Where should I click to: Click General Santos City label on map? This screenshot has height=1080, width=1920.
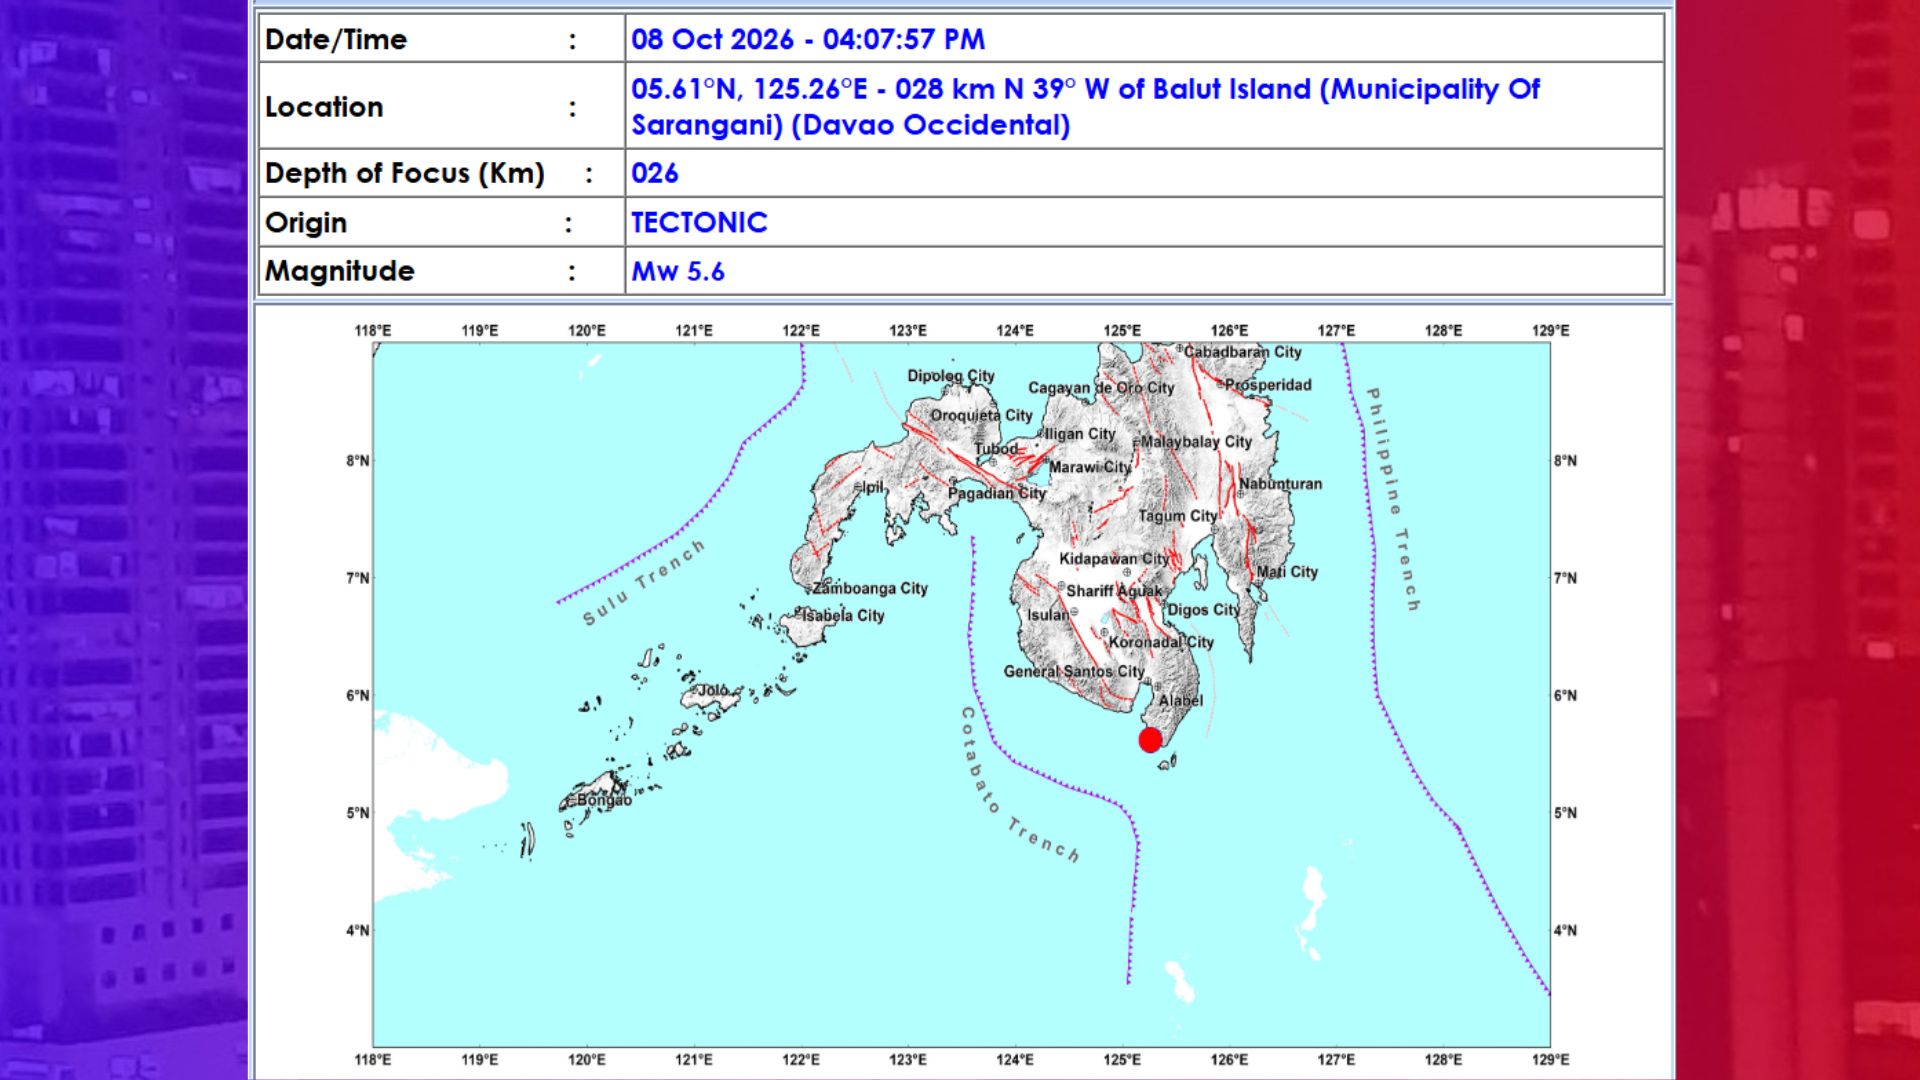pyautogui.click(x=1074, y=671)
